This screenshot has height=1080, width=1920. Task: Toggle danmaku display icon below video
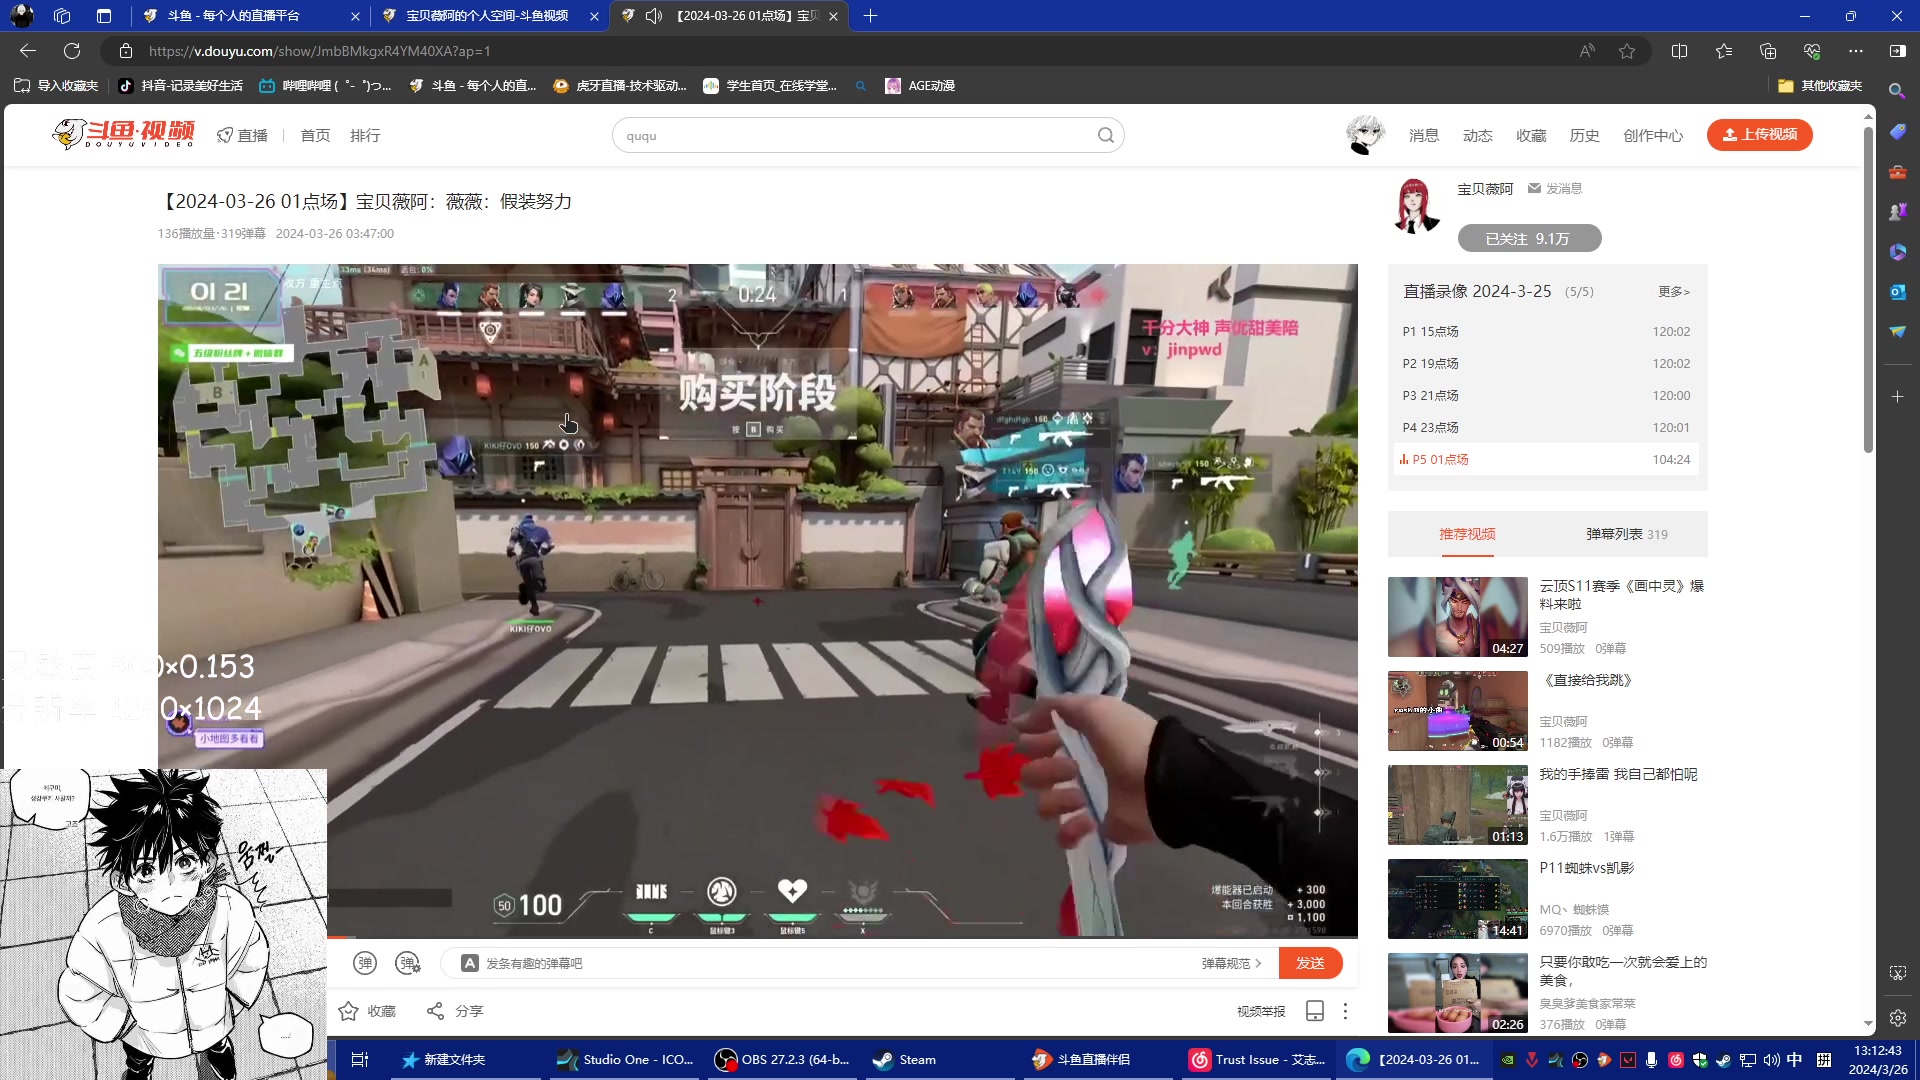pos(365,963)
